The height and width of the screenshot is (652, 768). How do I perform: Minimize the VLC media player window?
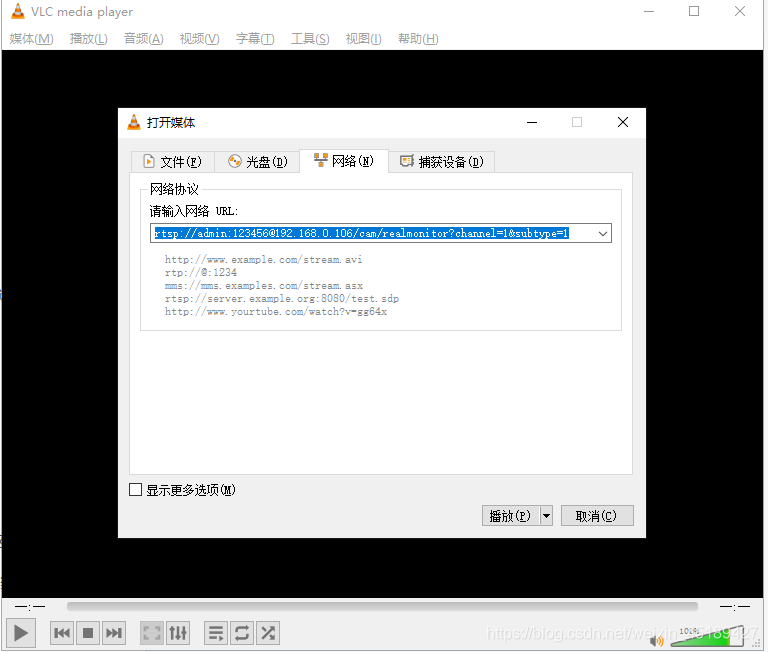[649, 11]
